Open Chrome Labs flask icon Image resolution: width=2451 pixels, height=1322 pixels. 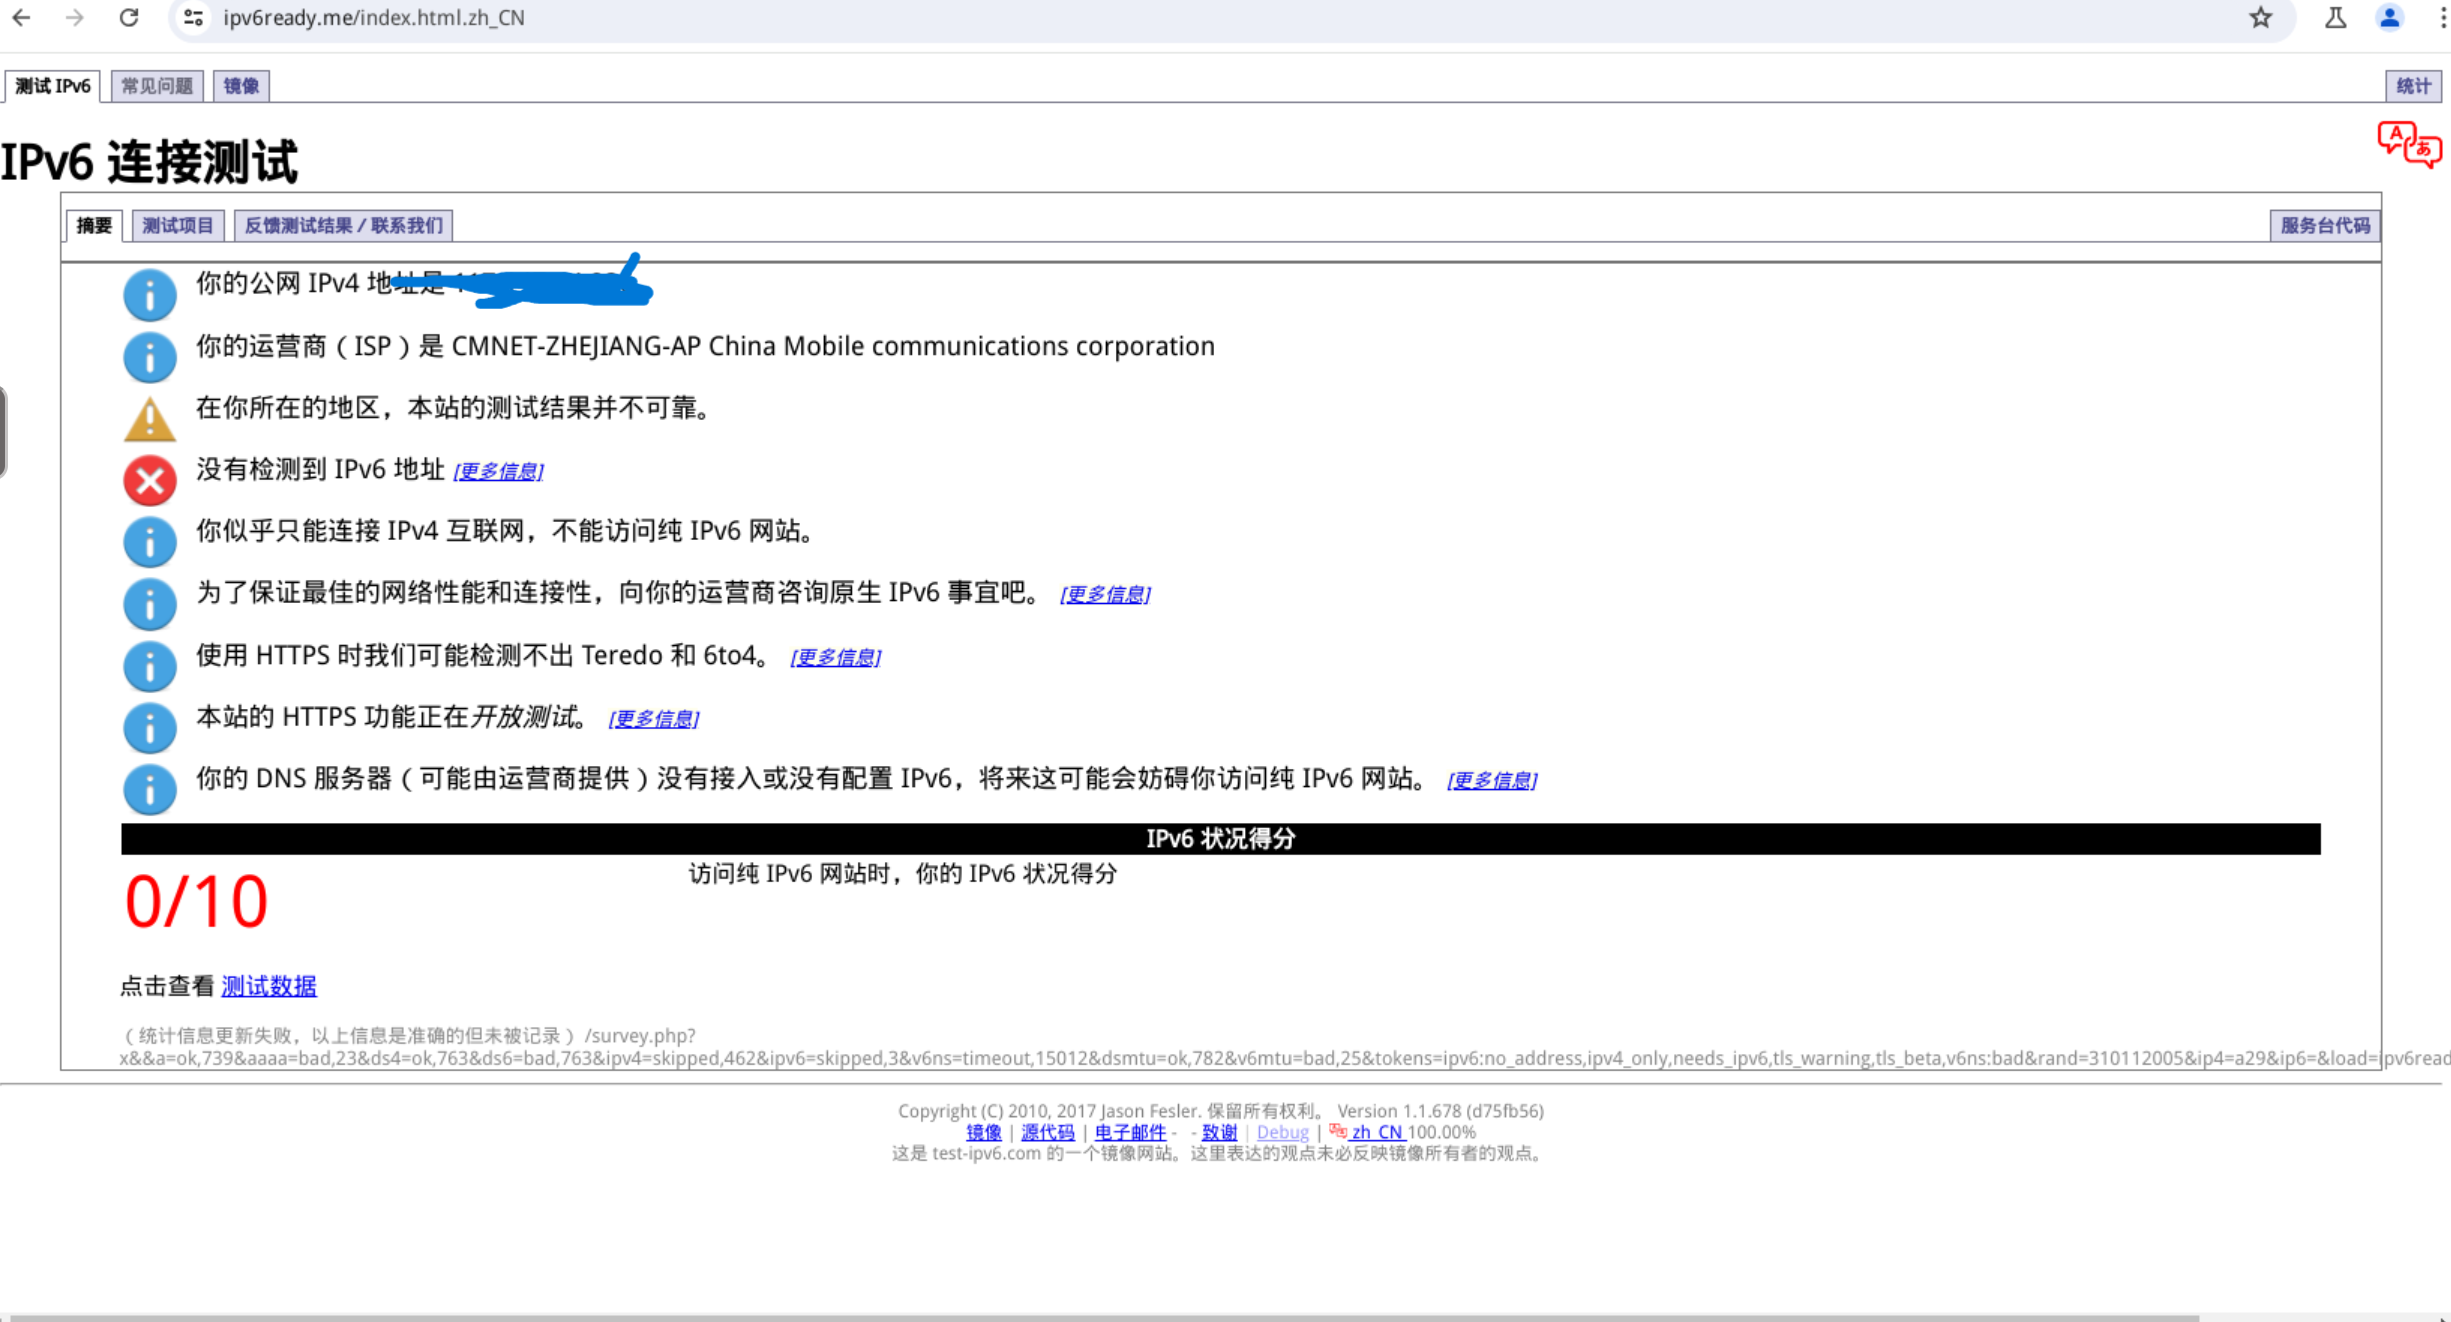[x=2335, y=18]
